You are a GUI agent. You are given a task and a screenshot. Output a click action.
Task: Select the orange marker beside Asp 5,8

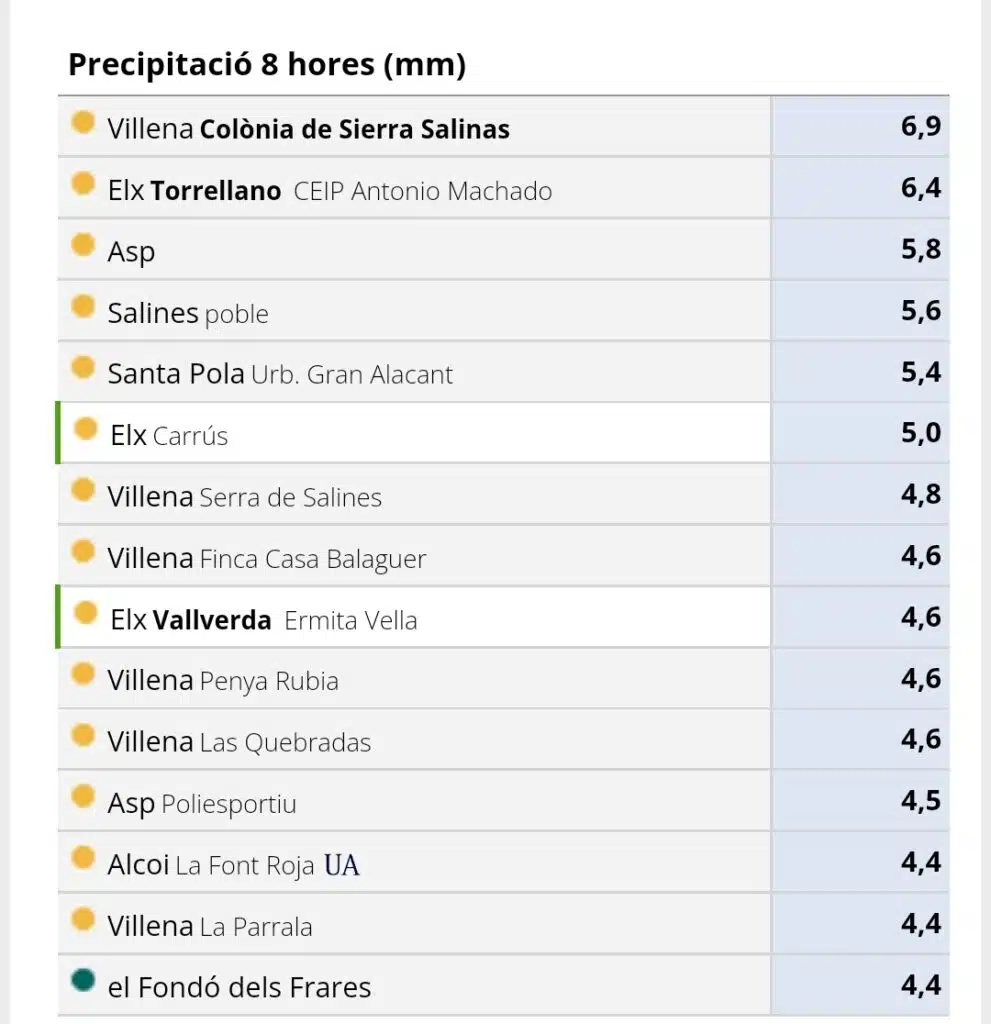pyautogui.click(x=83, y=245)
